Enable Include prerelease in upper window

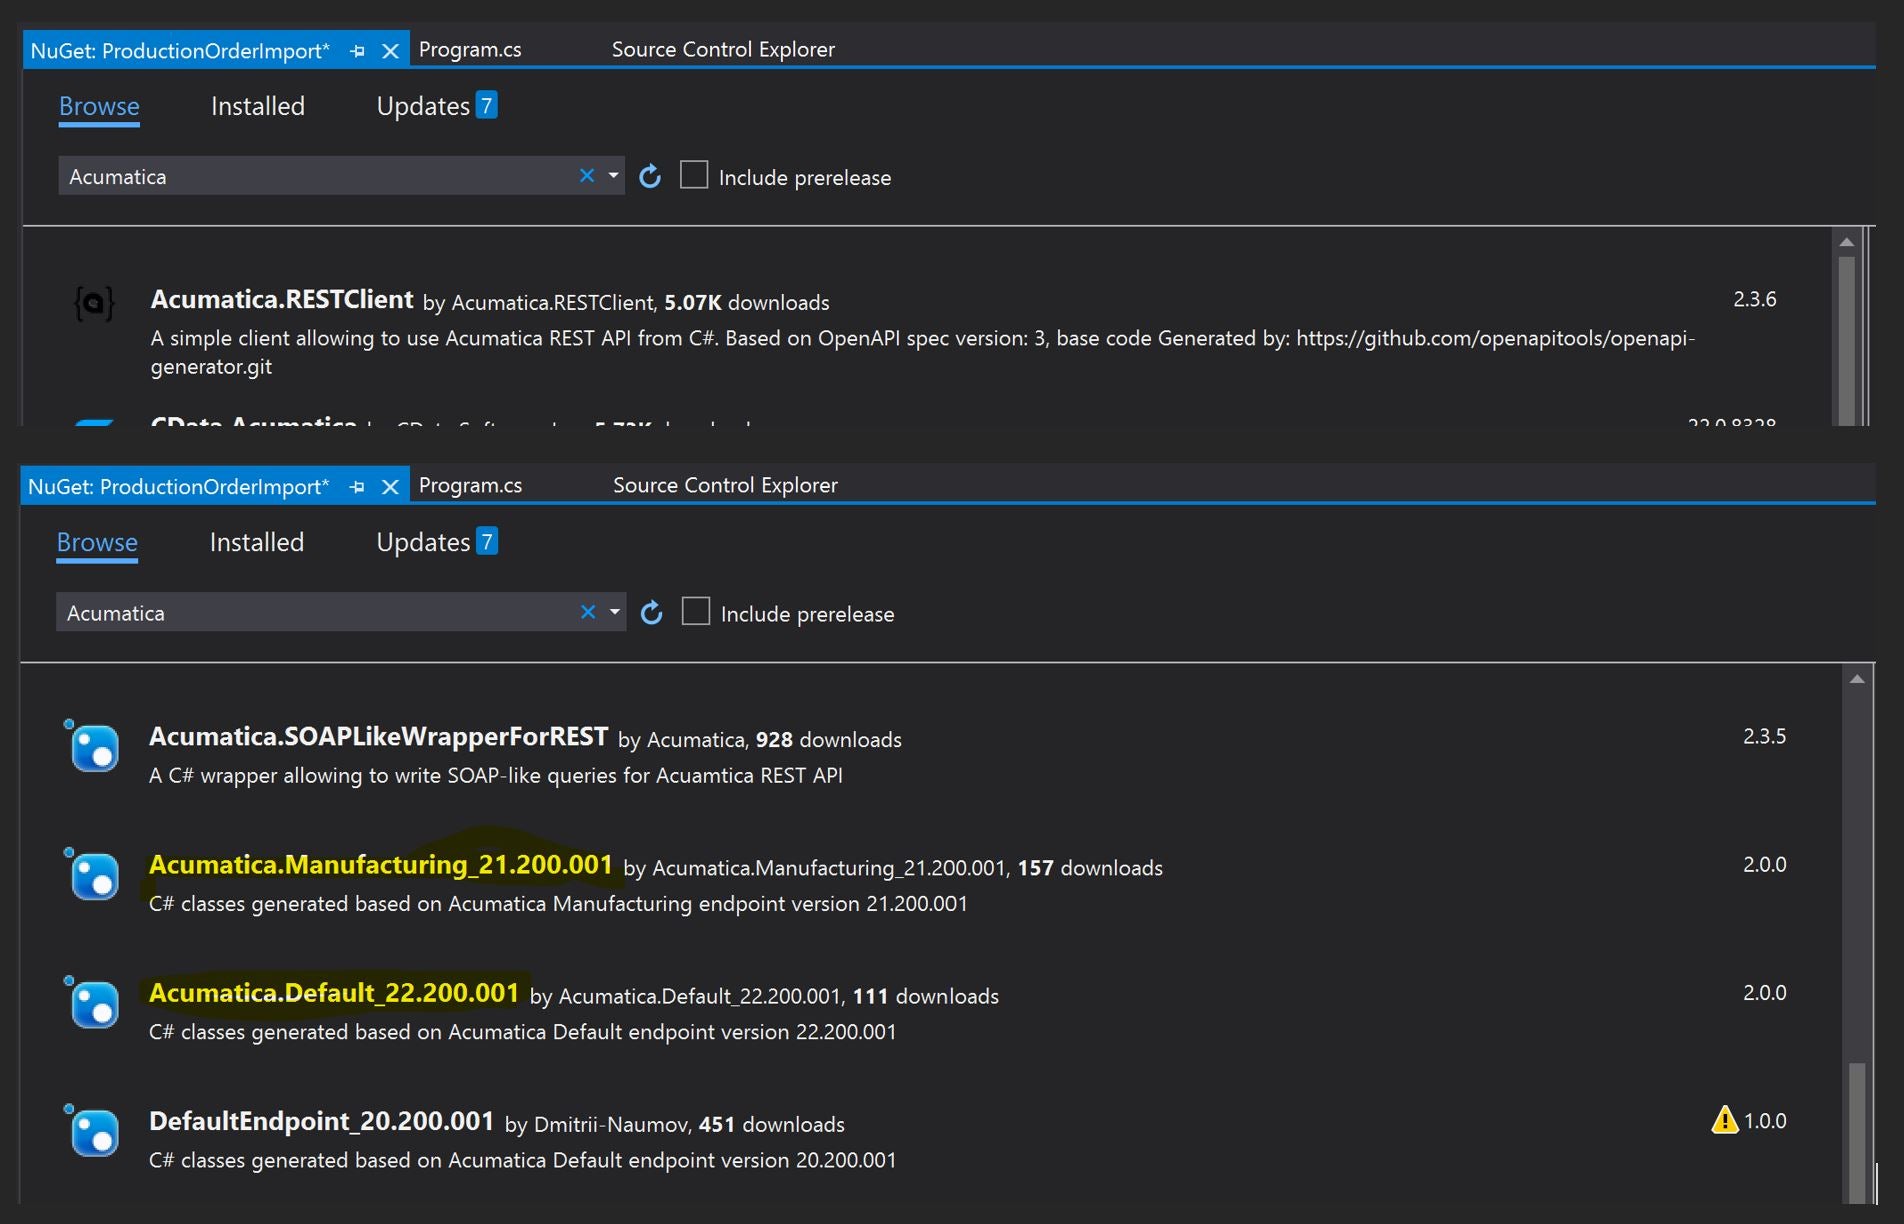(694, 175)
